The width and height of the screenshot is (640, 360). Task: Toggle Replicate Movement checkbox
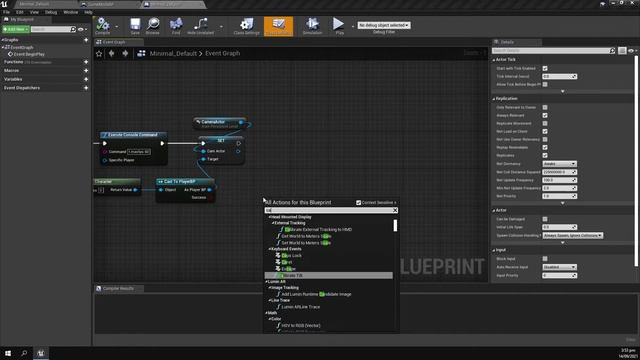pos(545,123)
